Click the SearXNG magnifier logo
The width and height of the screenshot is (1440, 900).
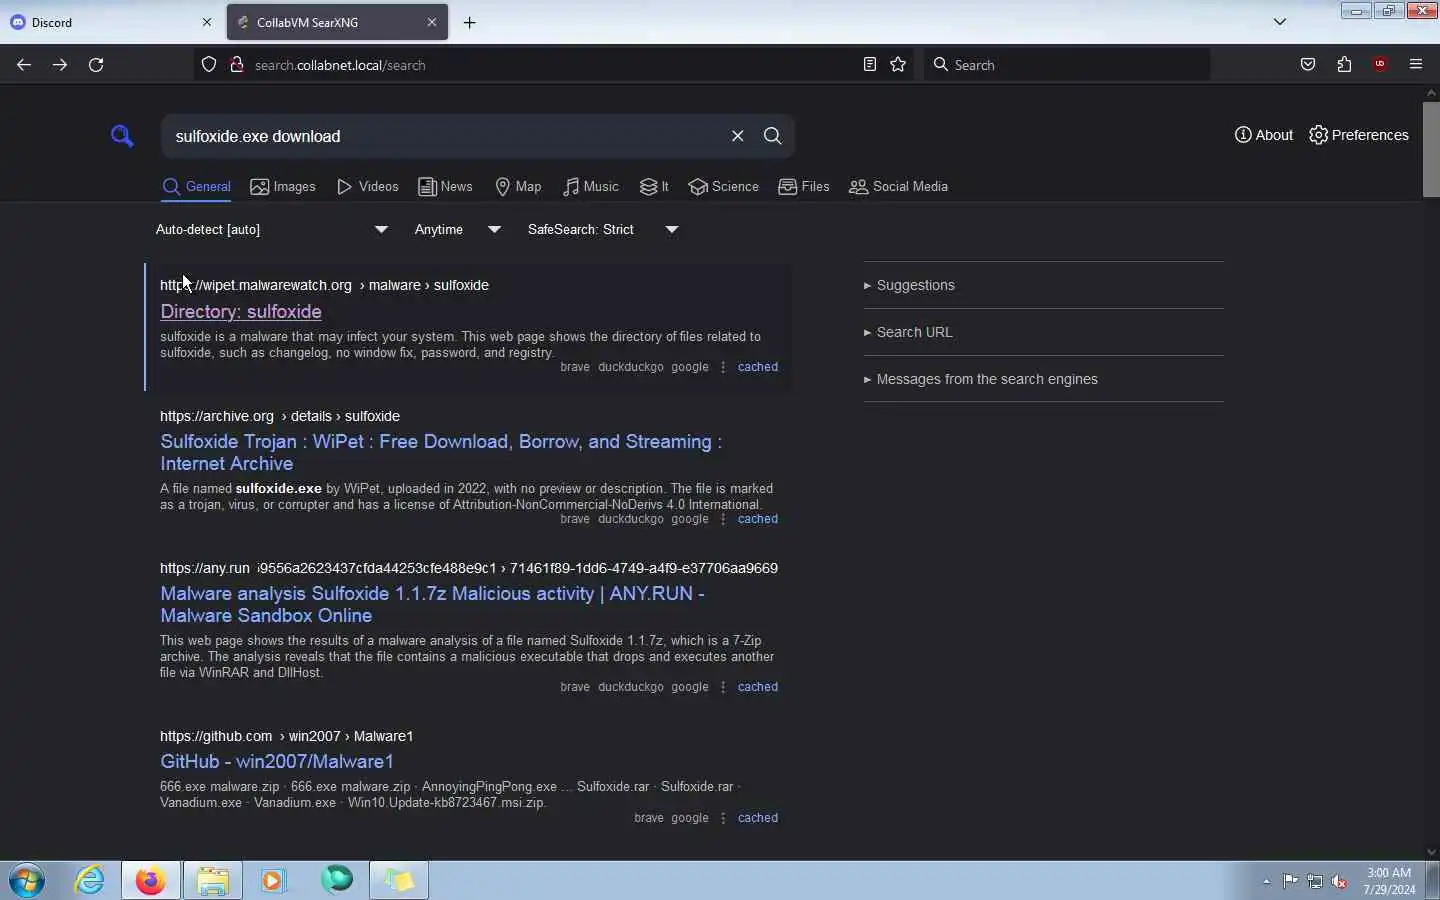pyautogui.click(x=122, y=136)
